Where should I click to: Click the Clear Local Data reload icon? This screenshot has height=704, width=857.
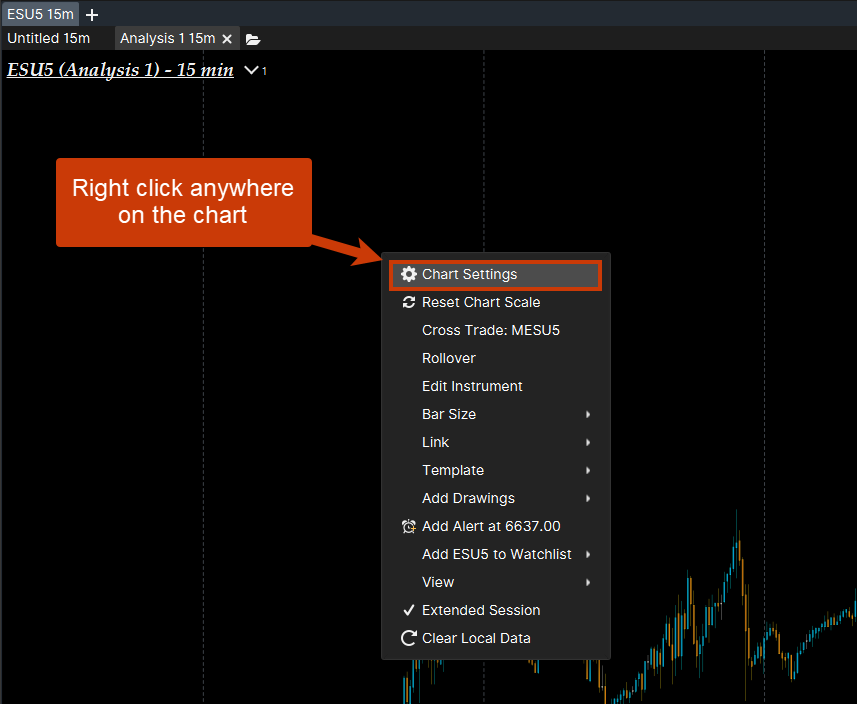click(408, 638)
